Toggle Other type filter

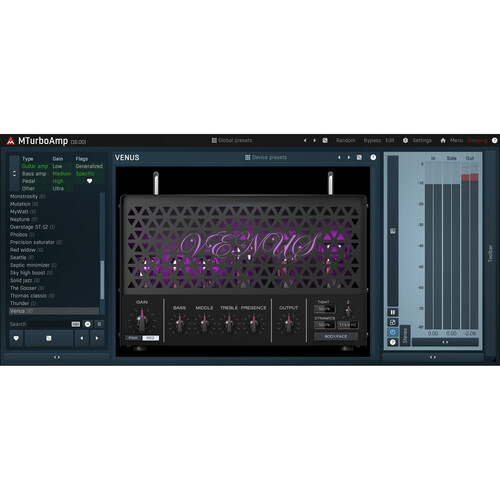point(28,188)
